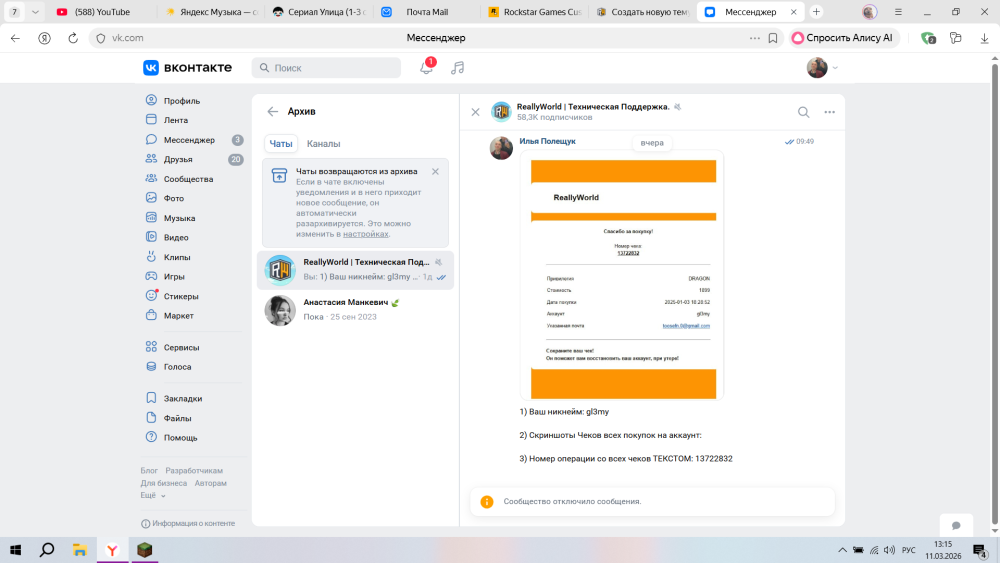Click the Файлы document icon

coord(151,418)
